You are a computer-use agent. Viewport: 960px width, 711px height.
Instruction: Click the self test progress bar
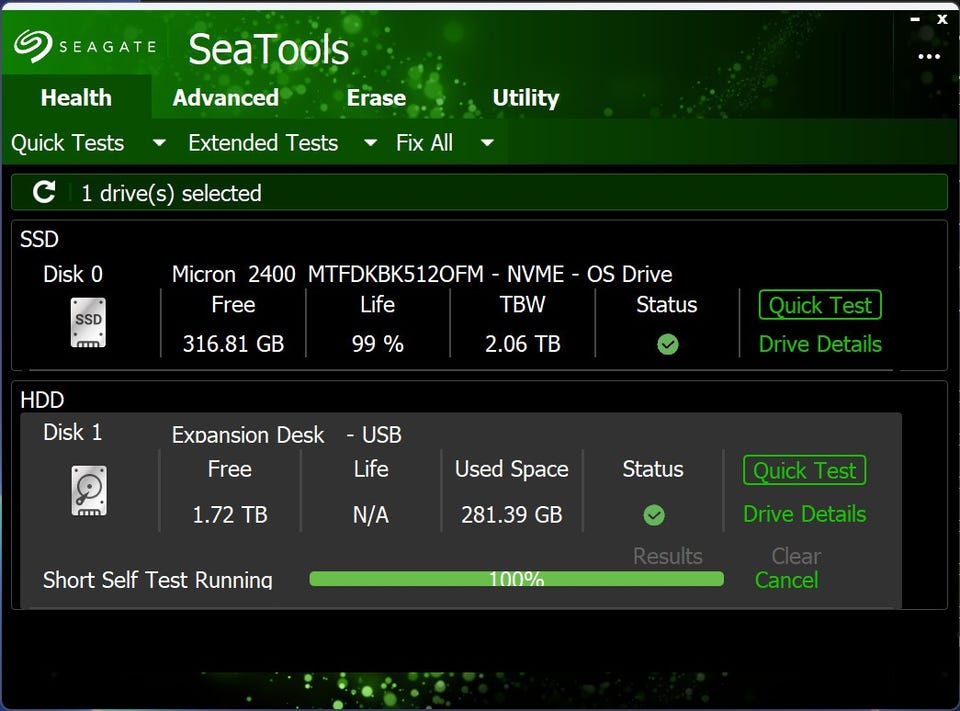tap(516, 579)
